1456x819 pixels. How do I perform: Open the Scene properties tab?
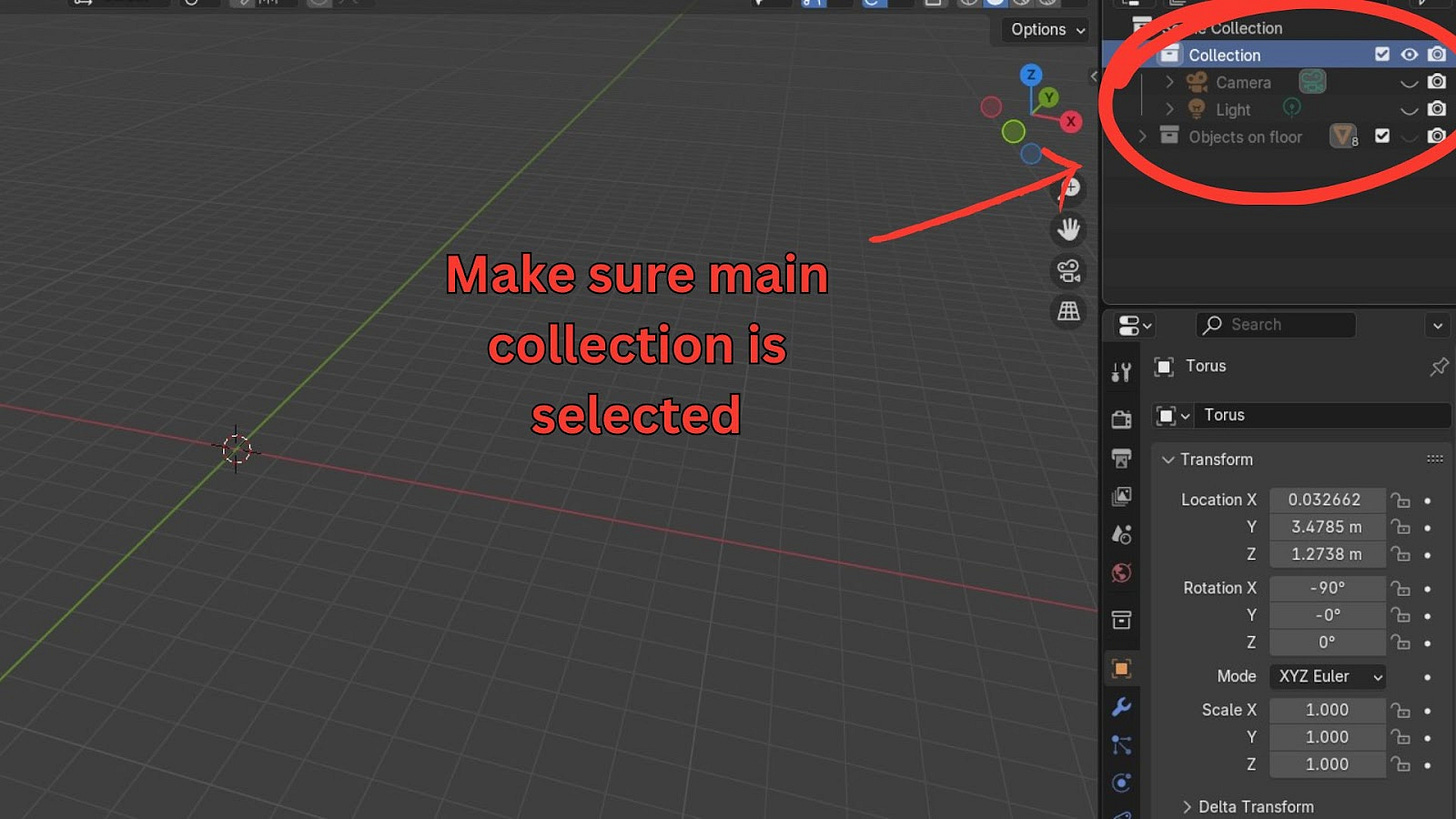pos(1121,534)
